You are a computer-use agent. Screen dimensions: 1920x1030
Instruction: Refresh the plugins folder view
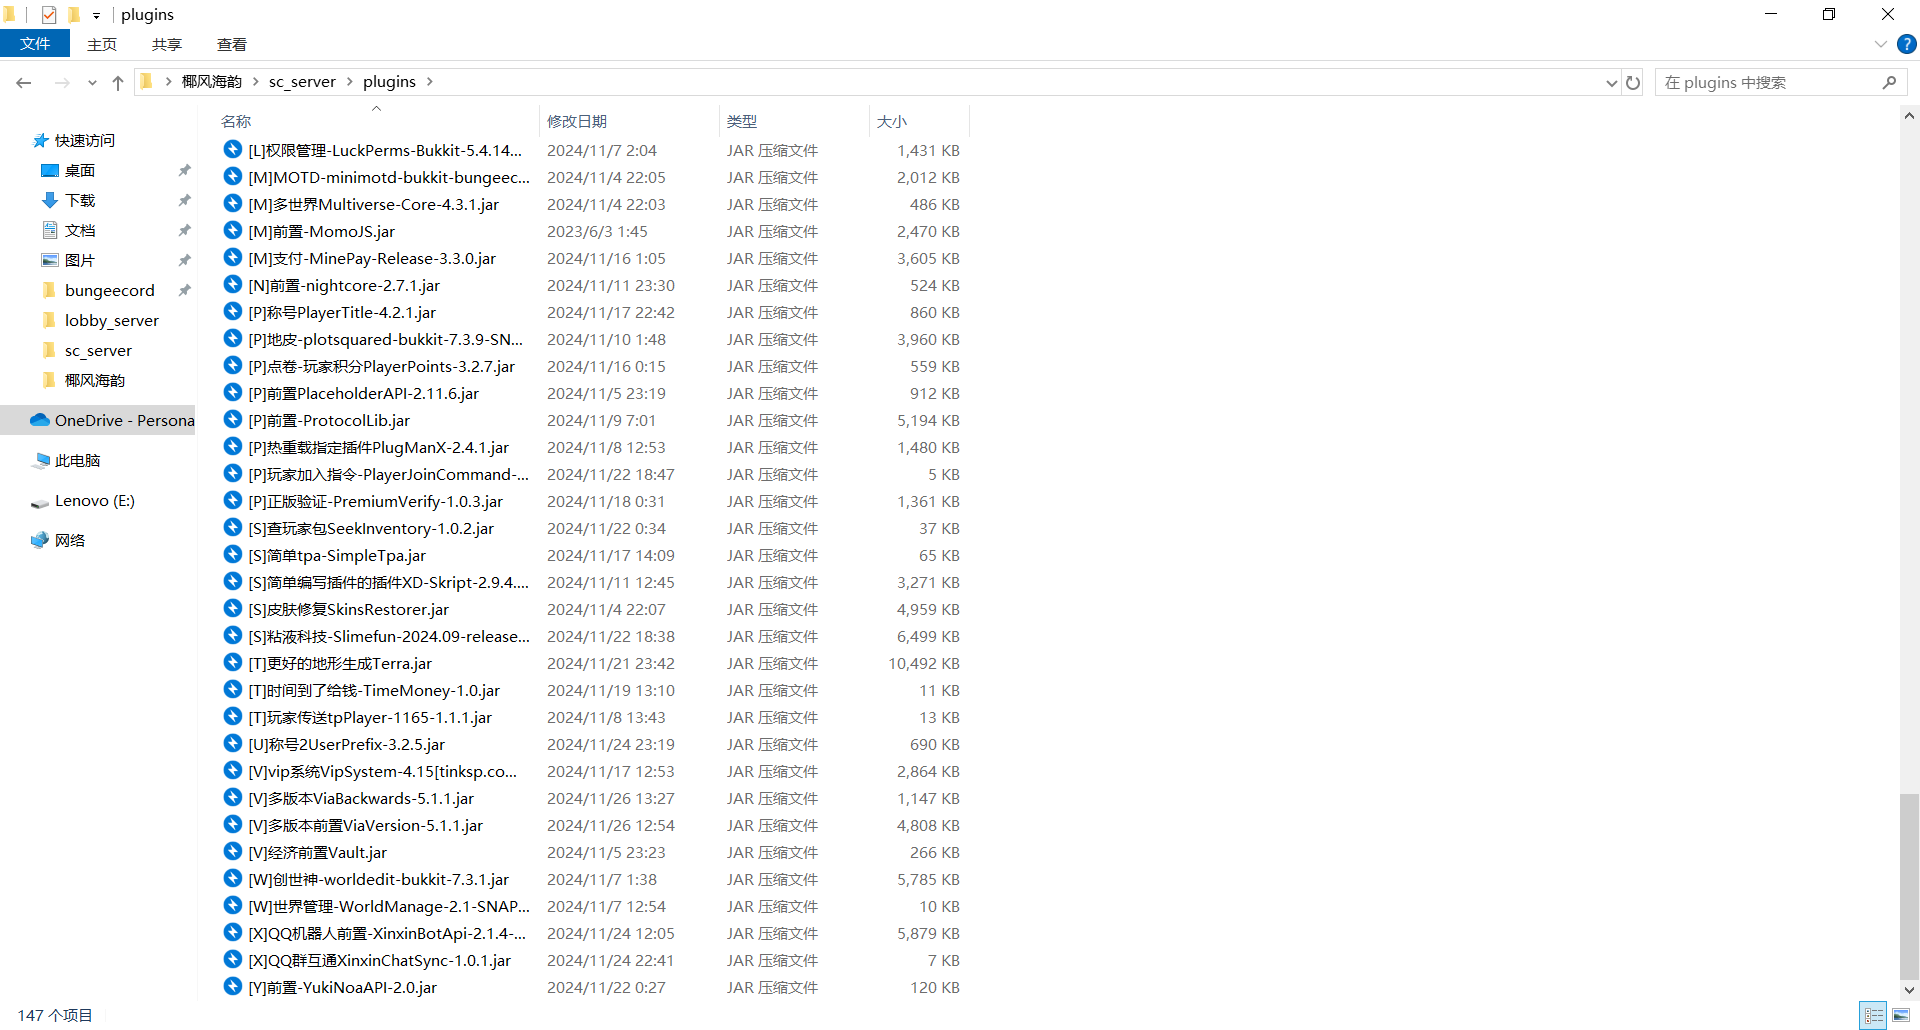[x=1633, y=83]
